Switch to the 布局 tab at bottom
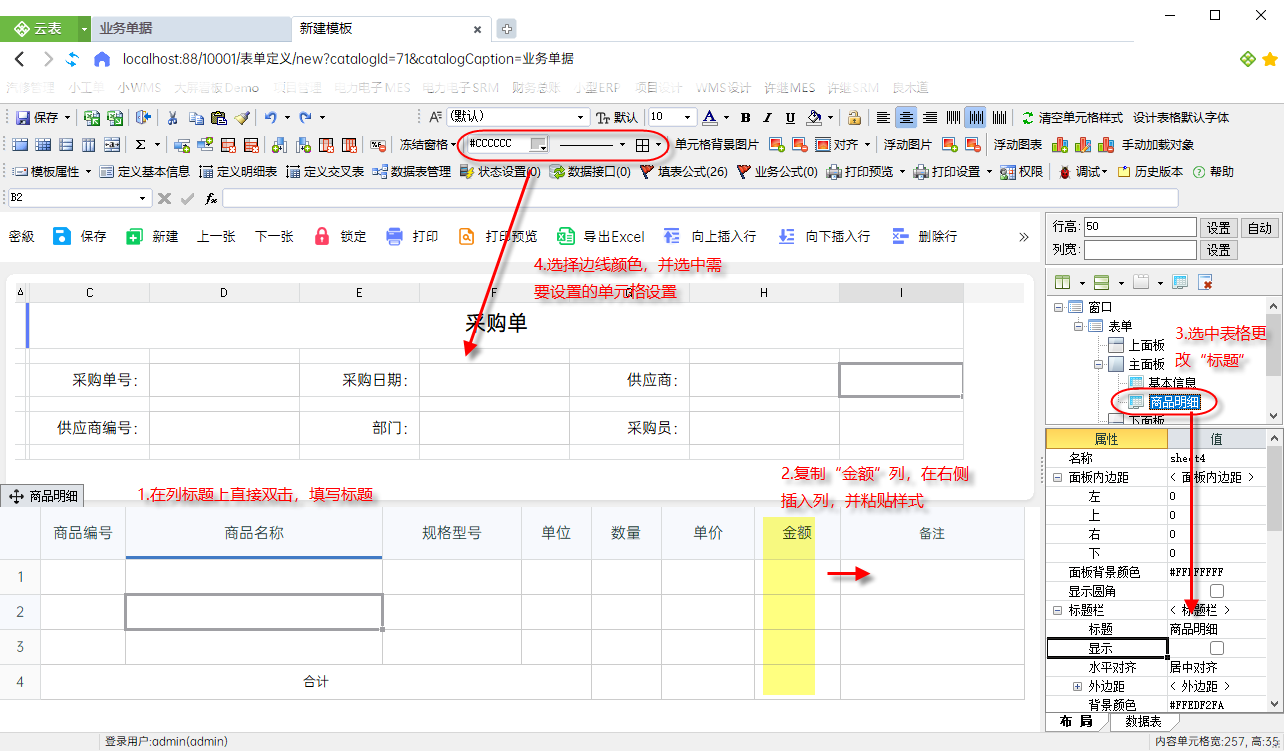The image size is (1284, 751). tap(1076, 721)
